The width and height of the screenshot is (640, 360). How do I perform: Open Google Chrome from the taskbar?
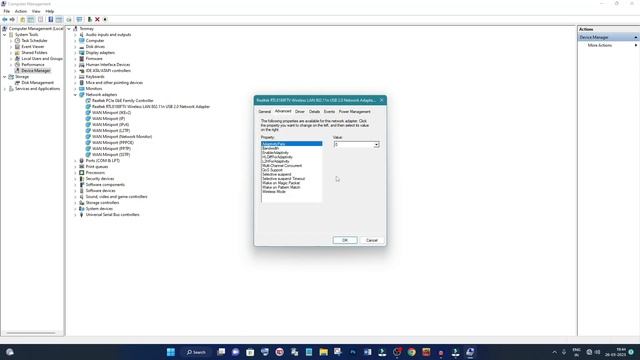411,352
